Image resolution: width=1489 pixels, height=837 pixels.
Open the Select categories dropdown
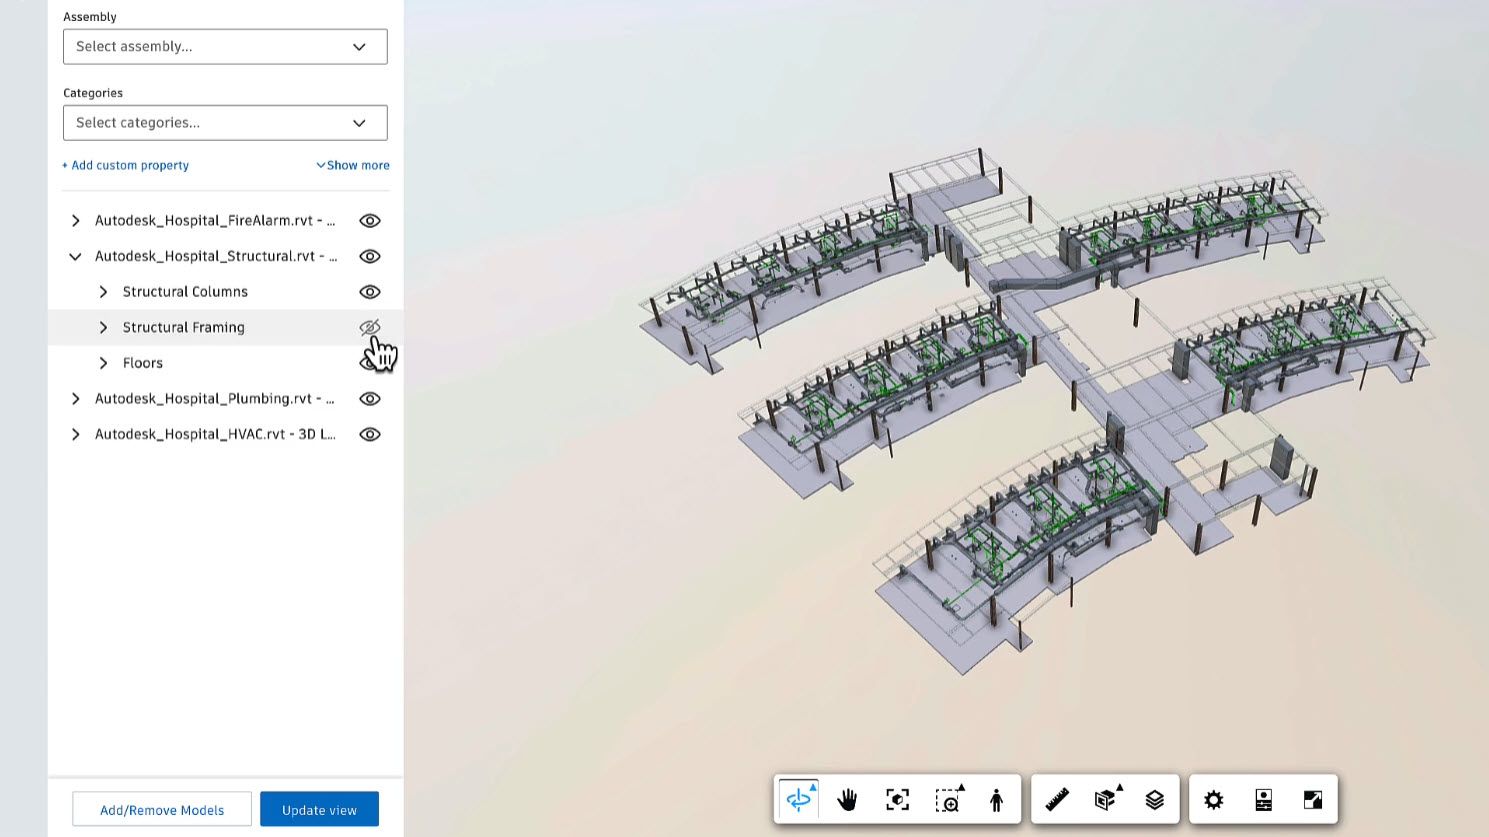[225, 122]
